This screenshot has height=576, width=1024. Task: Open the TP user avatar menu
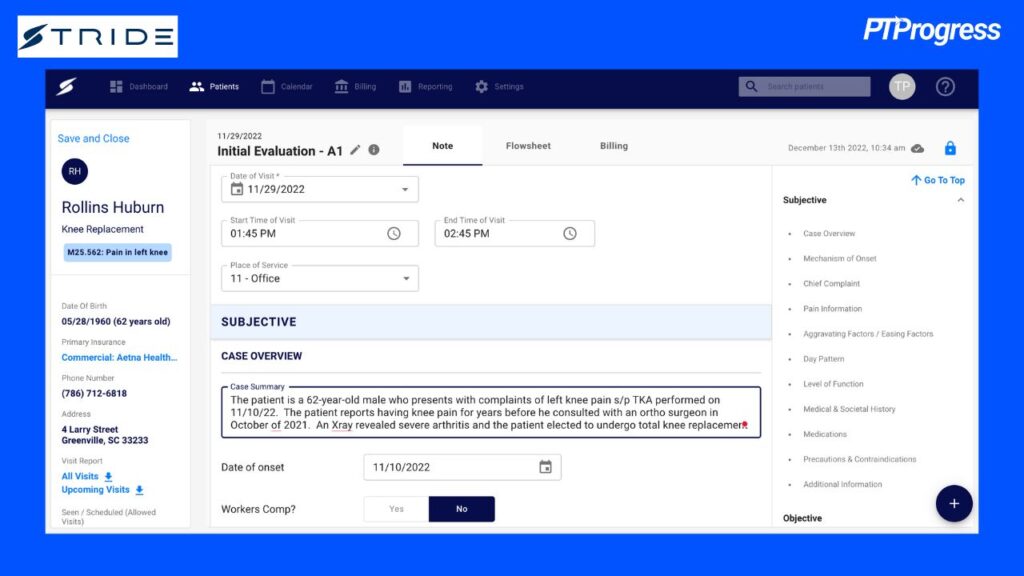click(x=902, y=86)
